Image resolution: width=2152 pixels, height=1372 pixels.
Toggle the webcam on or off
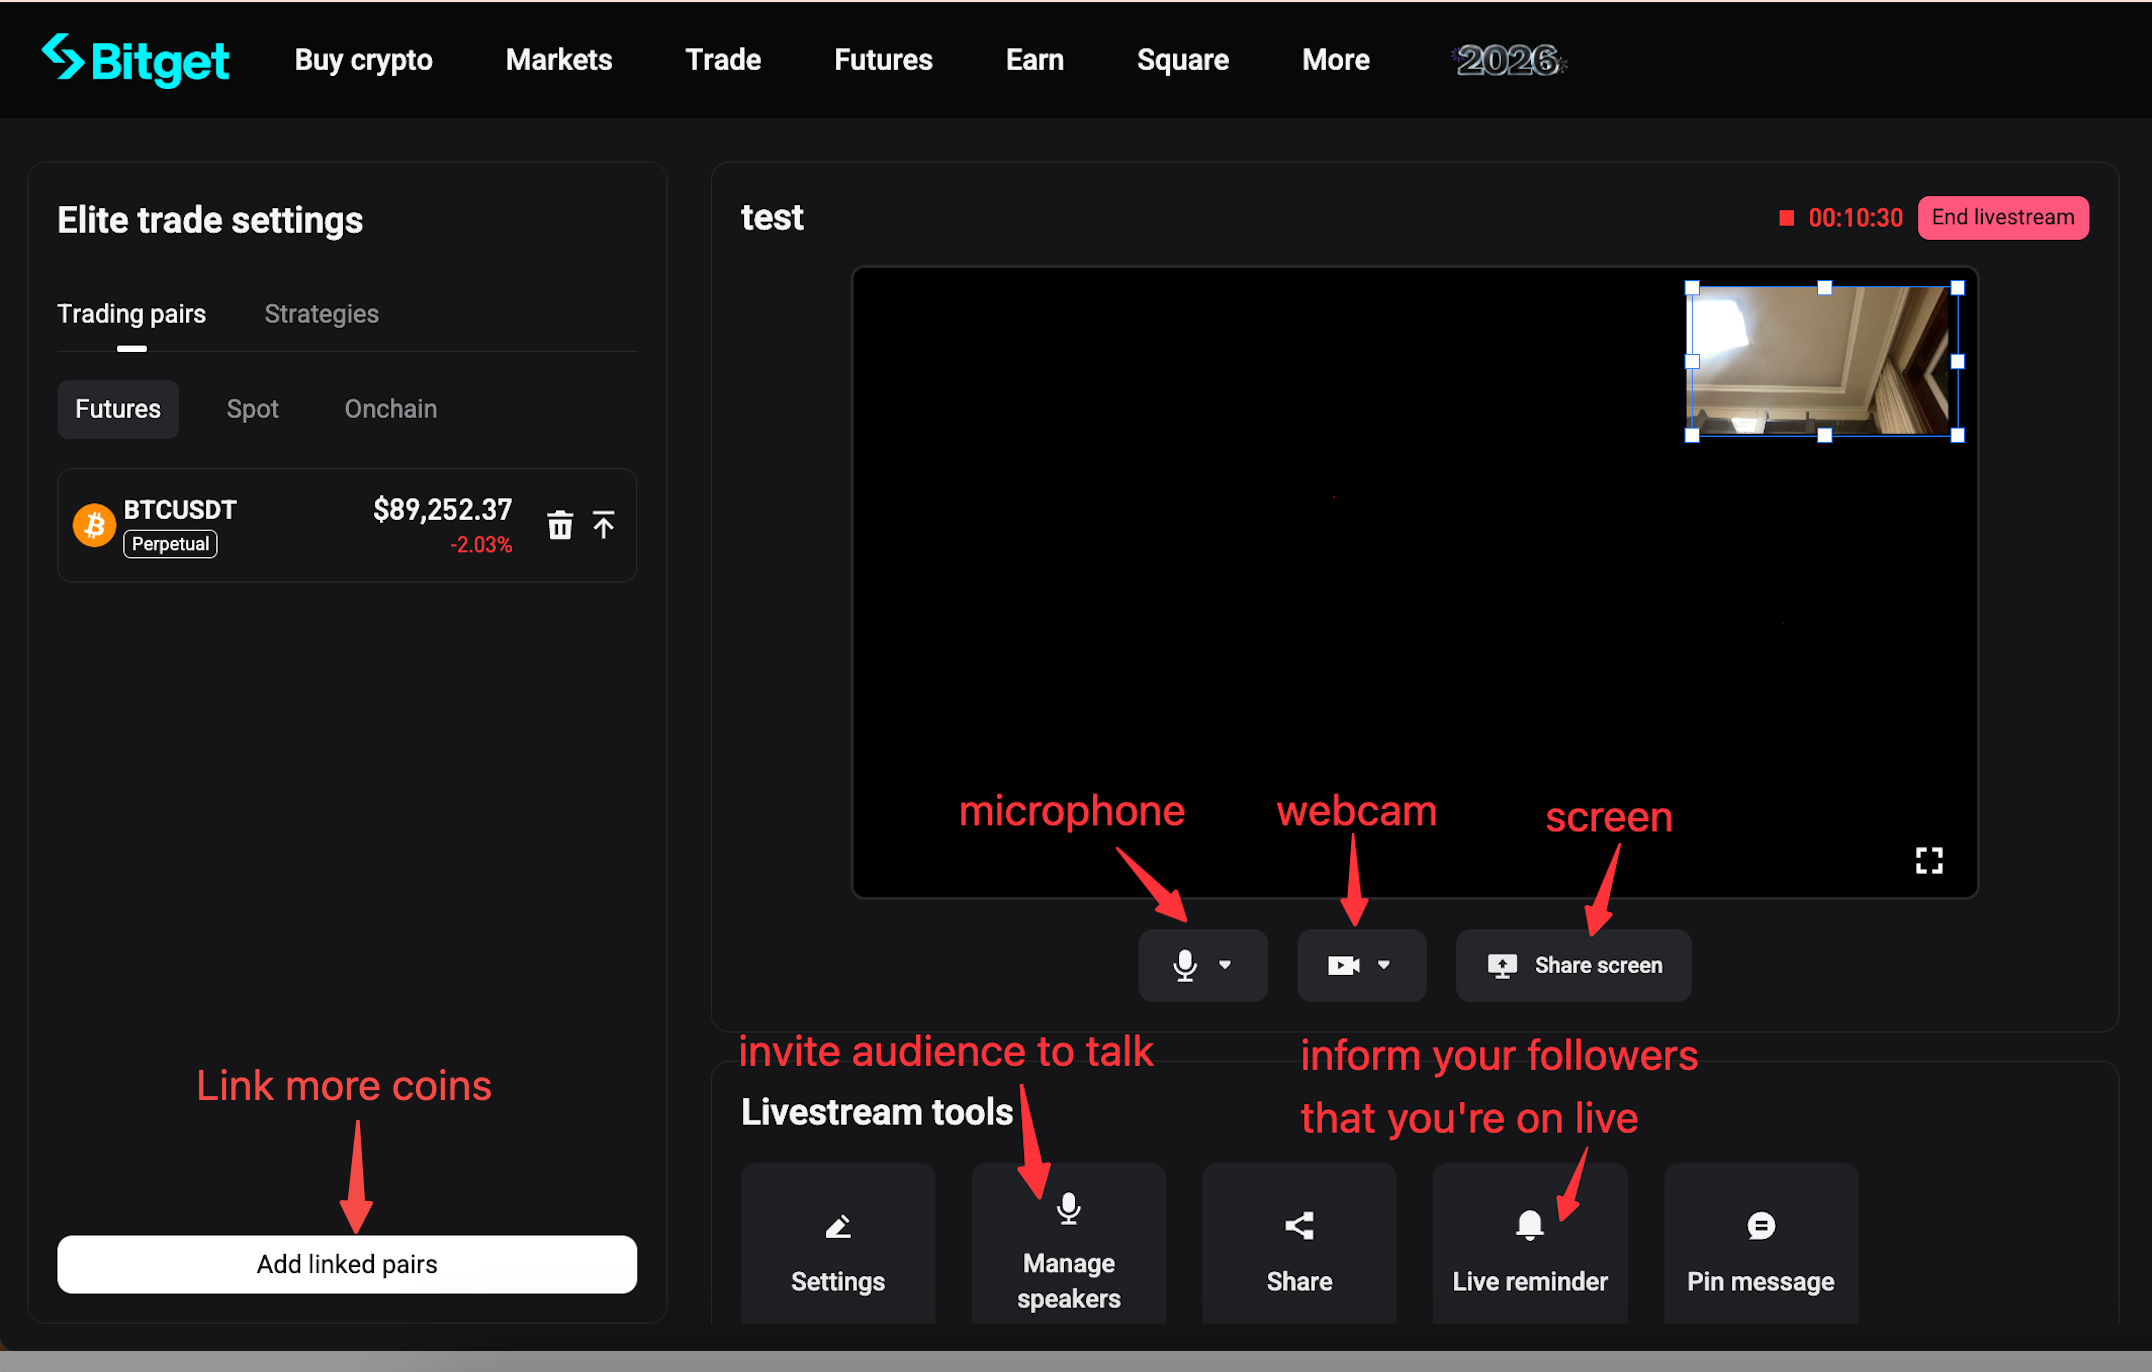[1343, 965]
